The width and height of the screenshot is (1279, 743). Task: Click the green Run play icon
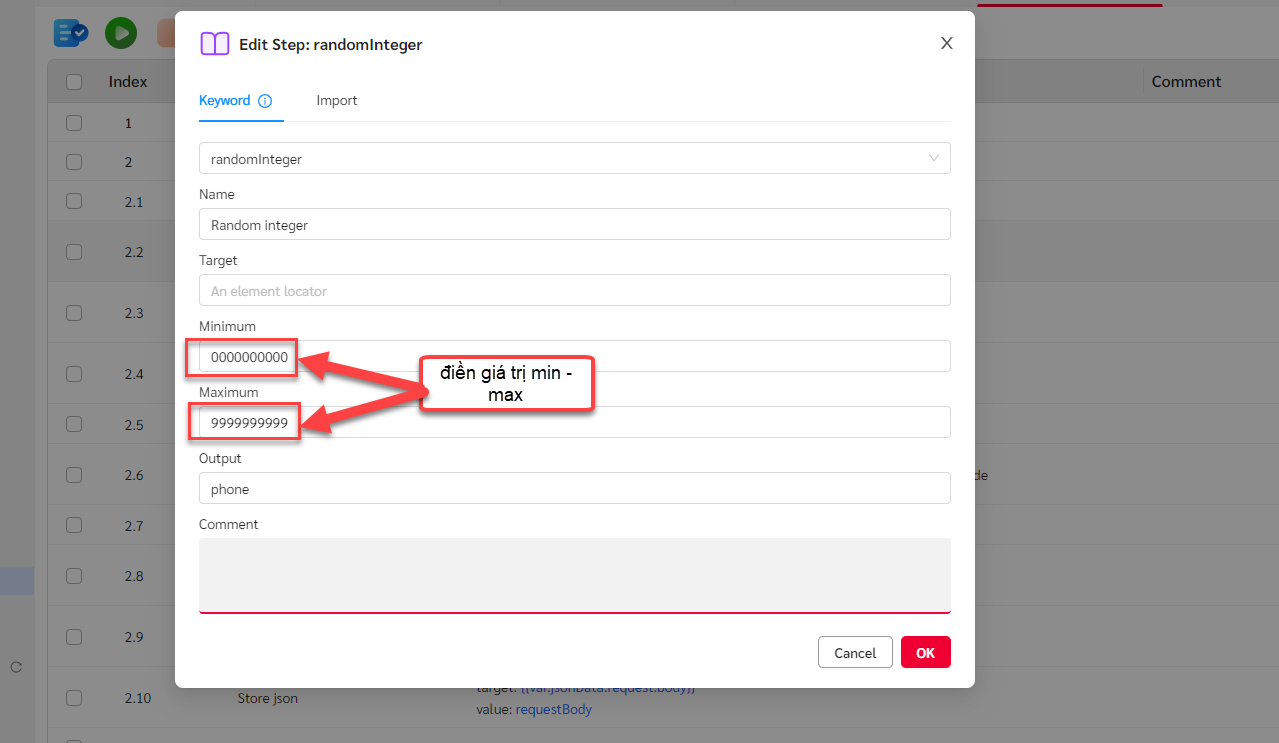click(x=121, y=33)
